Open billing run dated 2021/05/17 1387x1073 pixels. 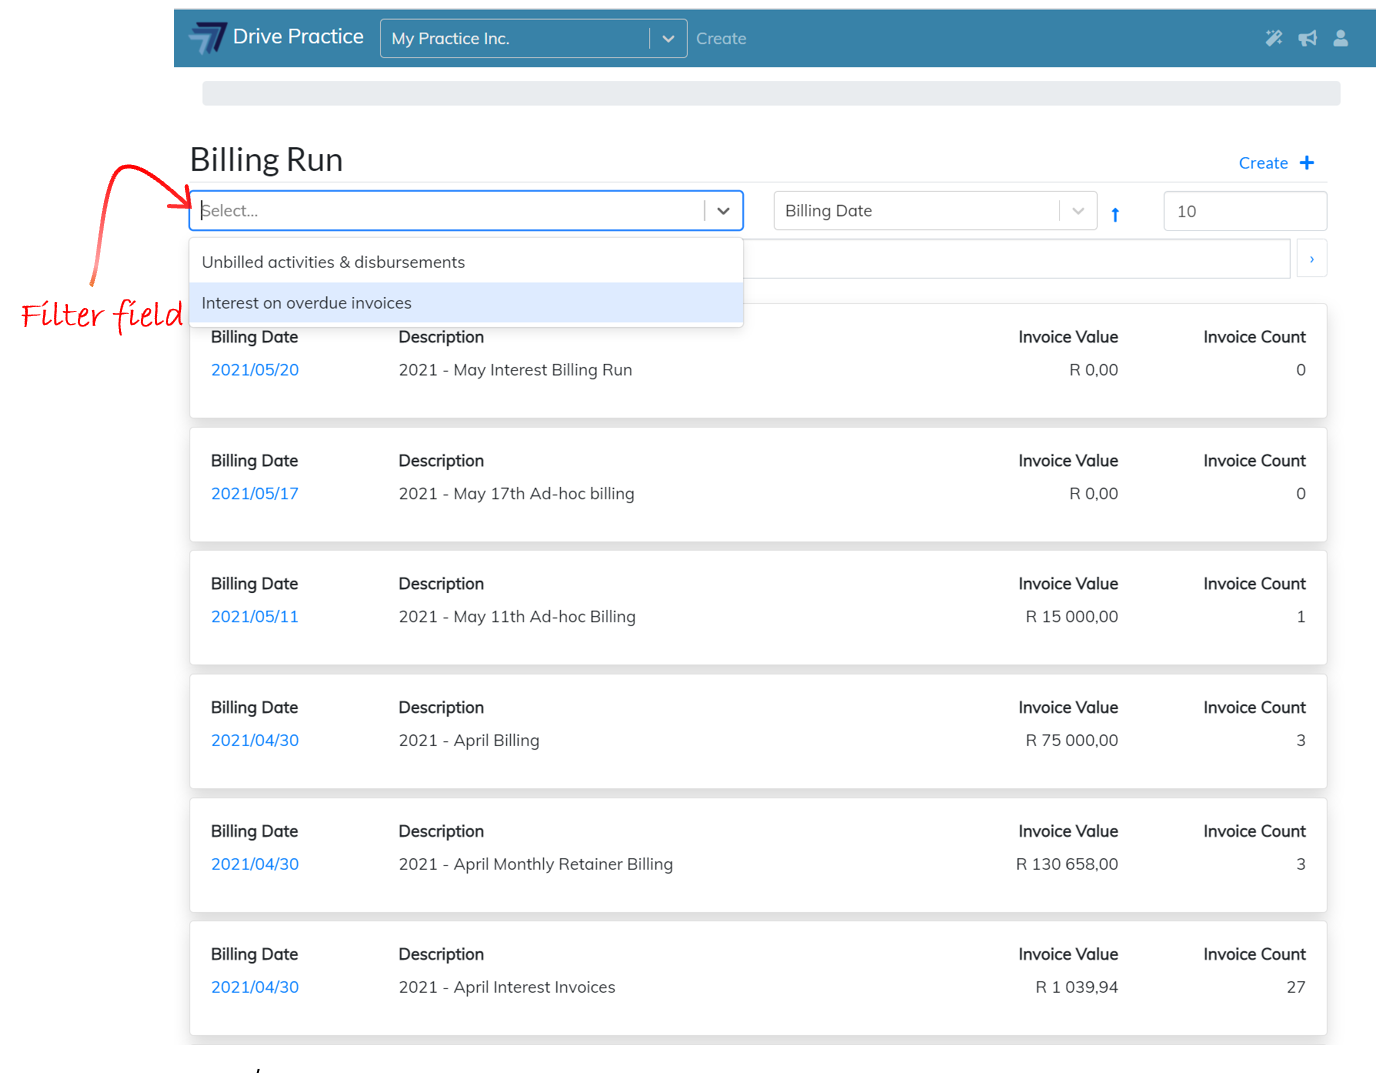click(255, 494)
